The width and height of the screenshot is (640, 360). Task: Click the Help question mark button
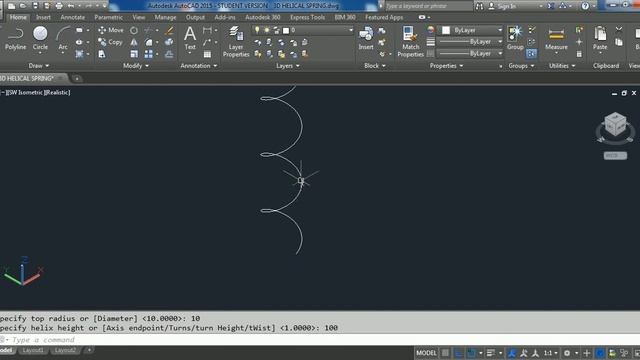click(x=585, y=6)
